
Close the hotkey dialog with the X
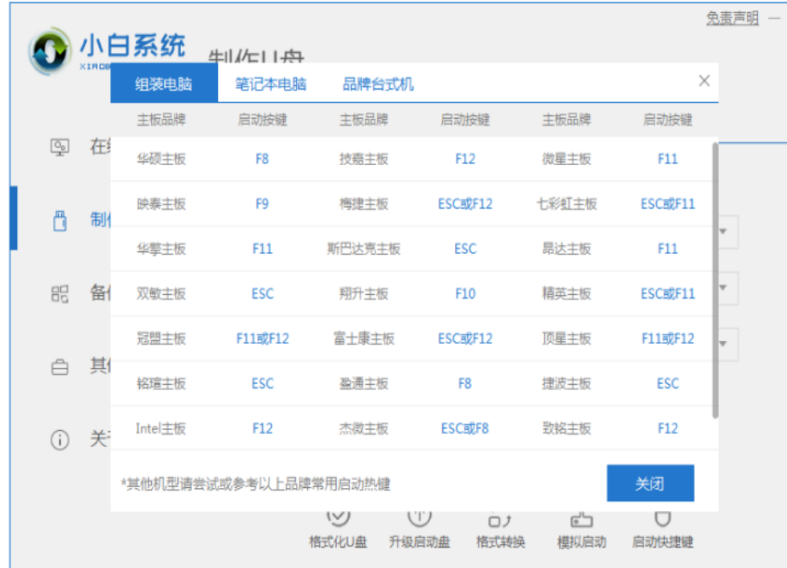[704, 81]
